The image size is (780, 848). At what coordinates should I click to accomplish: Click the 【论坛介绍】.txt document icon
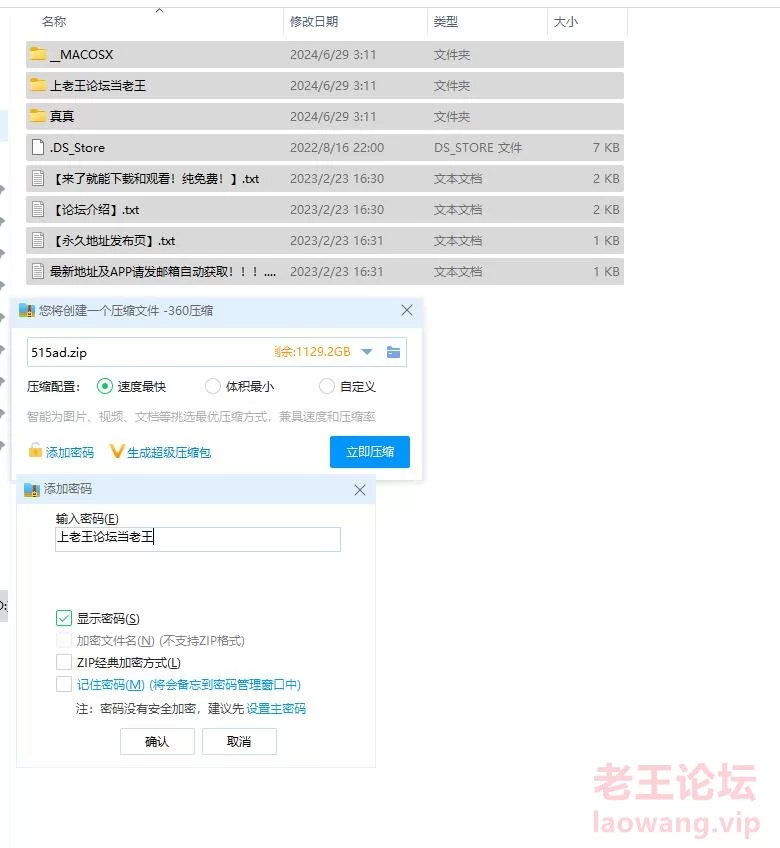click(38, 209)
